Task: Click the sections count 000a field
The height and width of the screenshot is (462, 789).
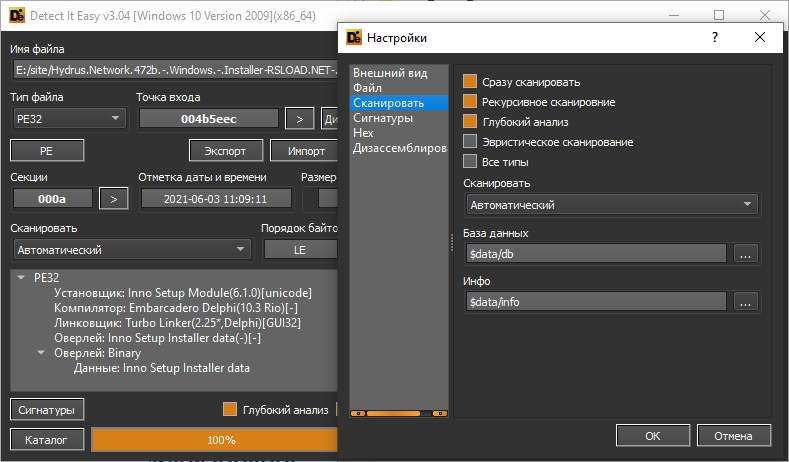Action: tap(52, 199)
